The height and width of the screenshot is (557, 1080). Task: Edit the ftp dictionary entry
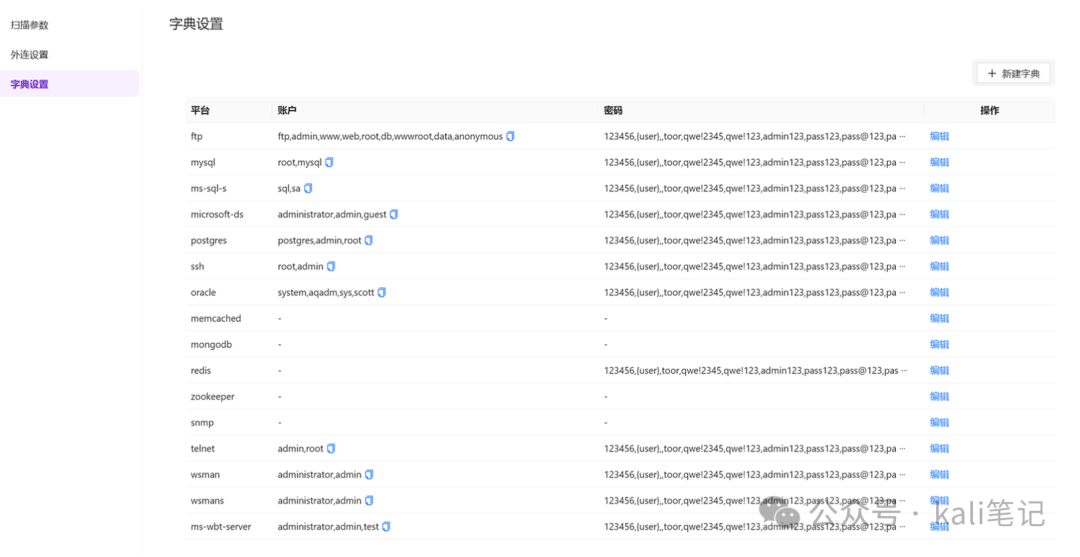[939, 136]
